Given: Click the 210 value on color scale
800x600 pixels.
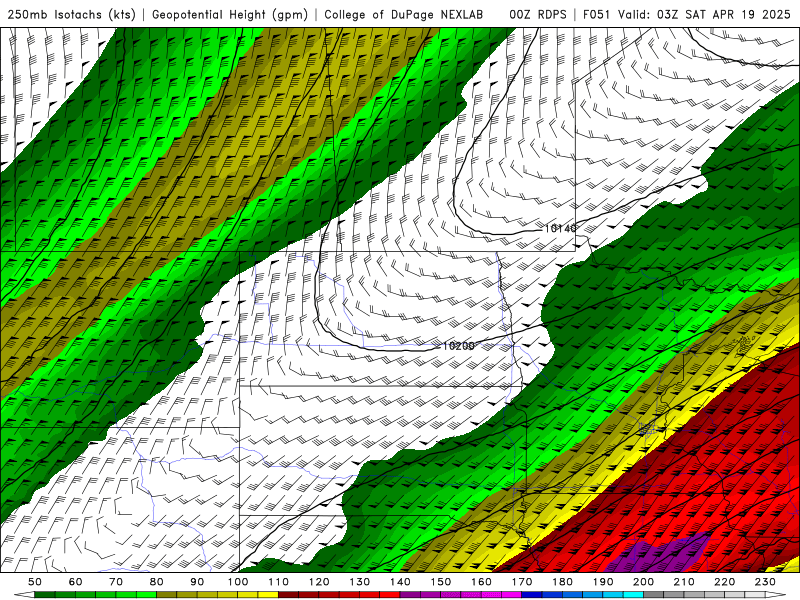Looking at the screenshot, I should pos(684,582).
